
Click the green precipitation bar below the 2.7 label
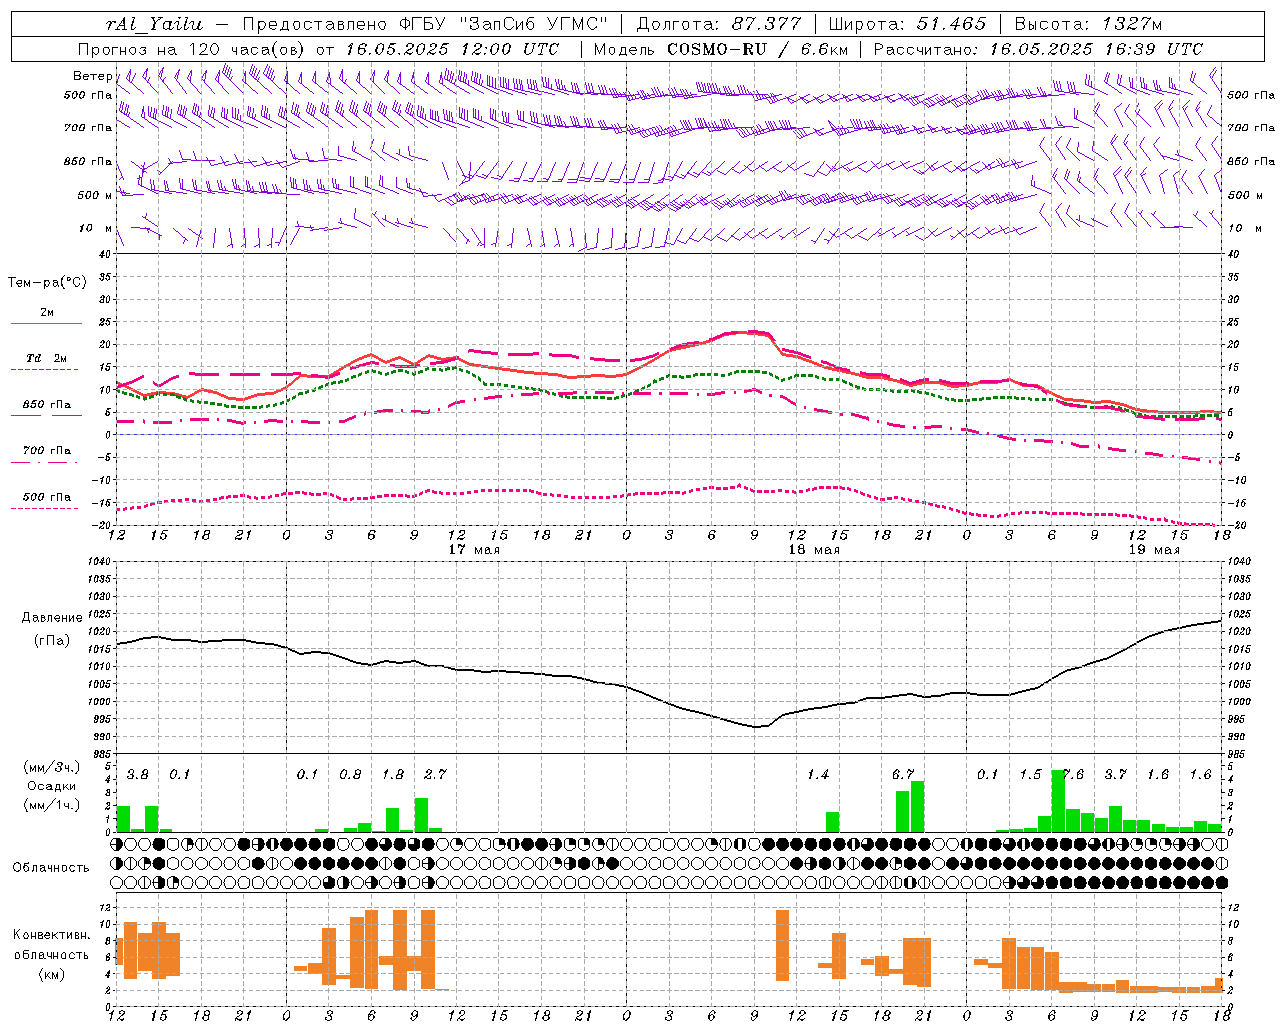pyautogui.click(x=421, y=815)
